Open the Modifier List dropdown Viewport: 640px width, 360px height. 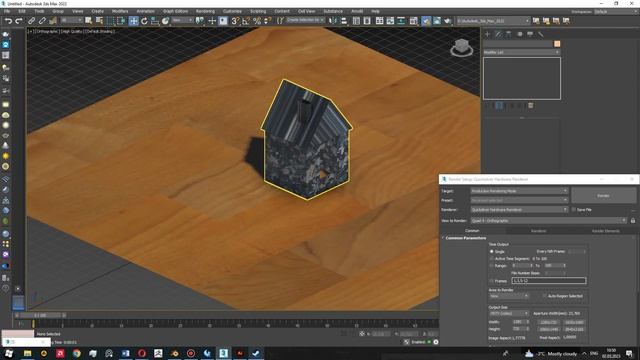[522, 52]
